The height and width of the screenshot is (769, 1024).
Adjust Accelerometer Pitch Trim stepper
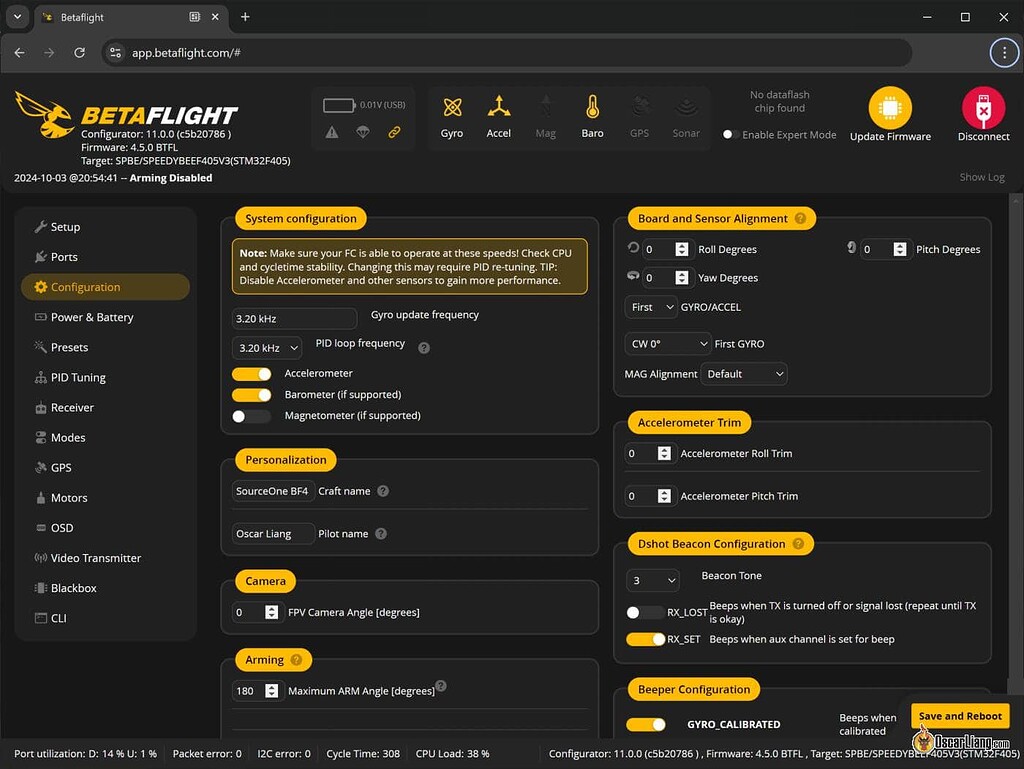[664, 496]
